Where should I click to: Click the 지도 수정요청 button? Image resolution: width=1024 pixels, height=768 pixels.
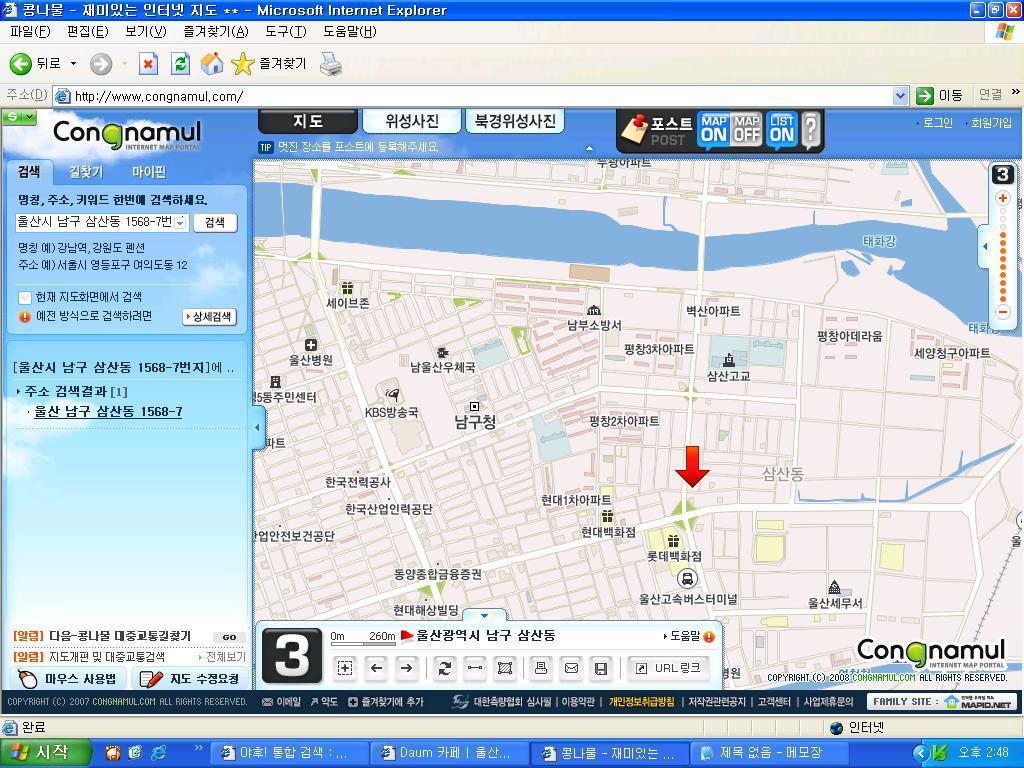[191, 679]
